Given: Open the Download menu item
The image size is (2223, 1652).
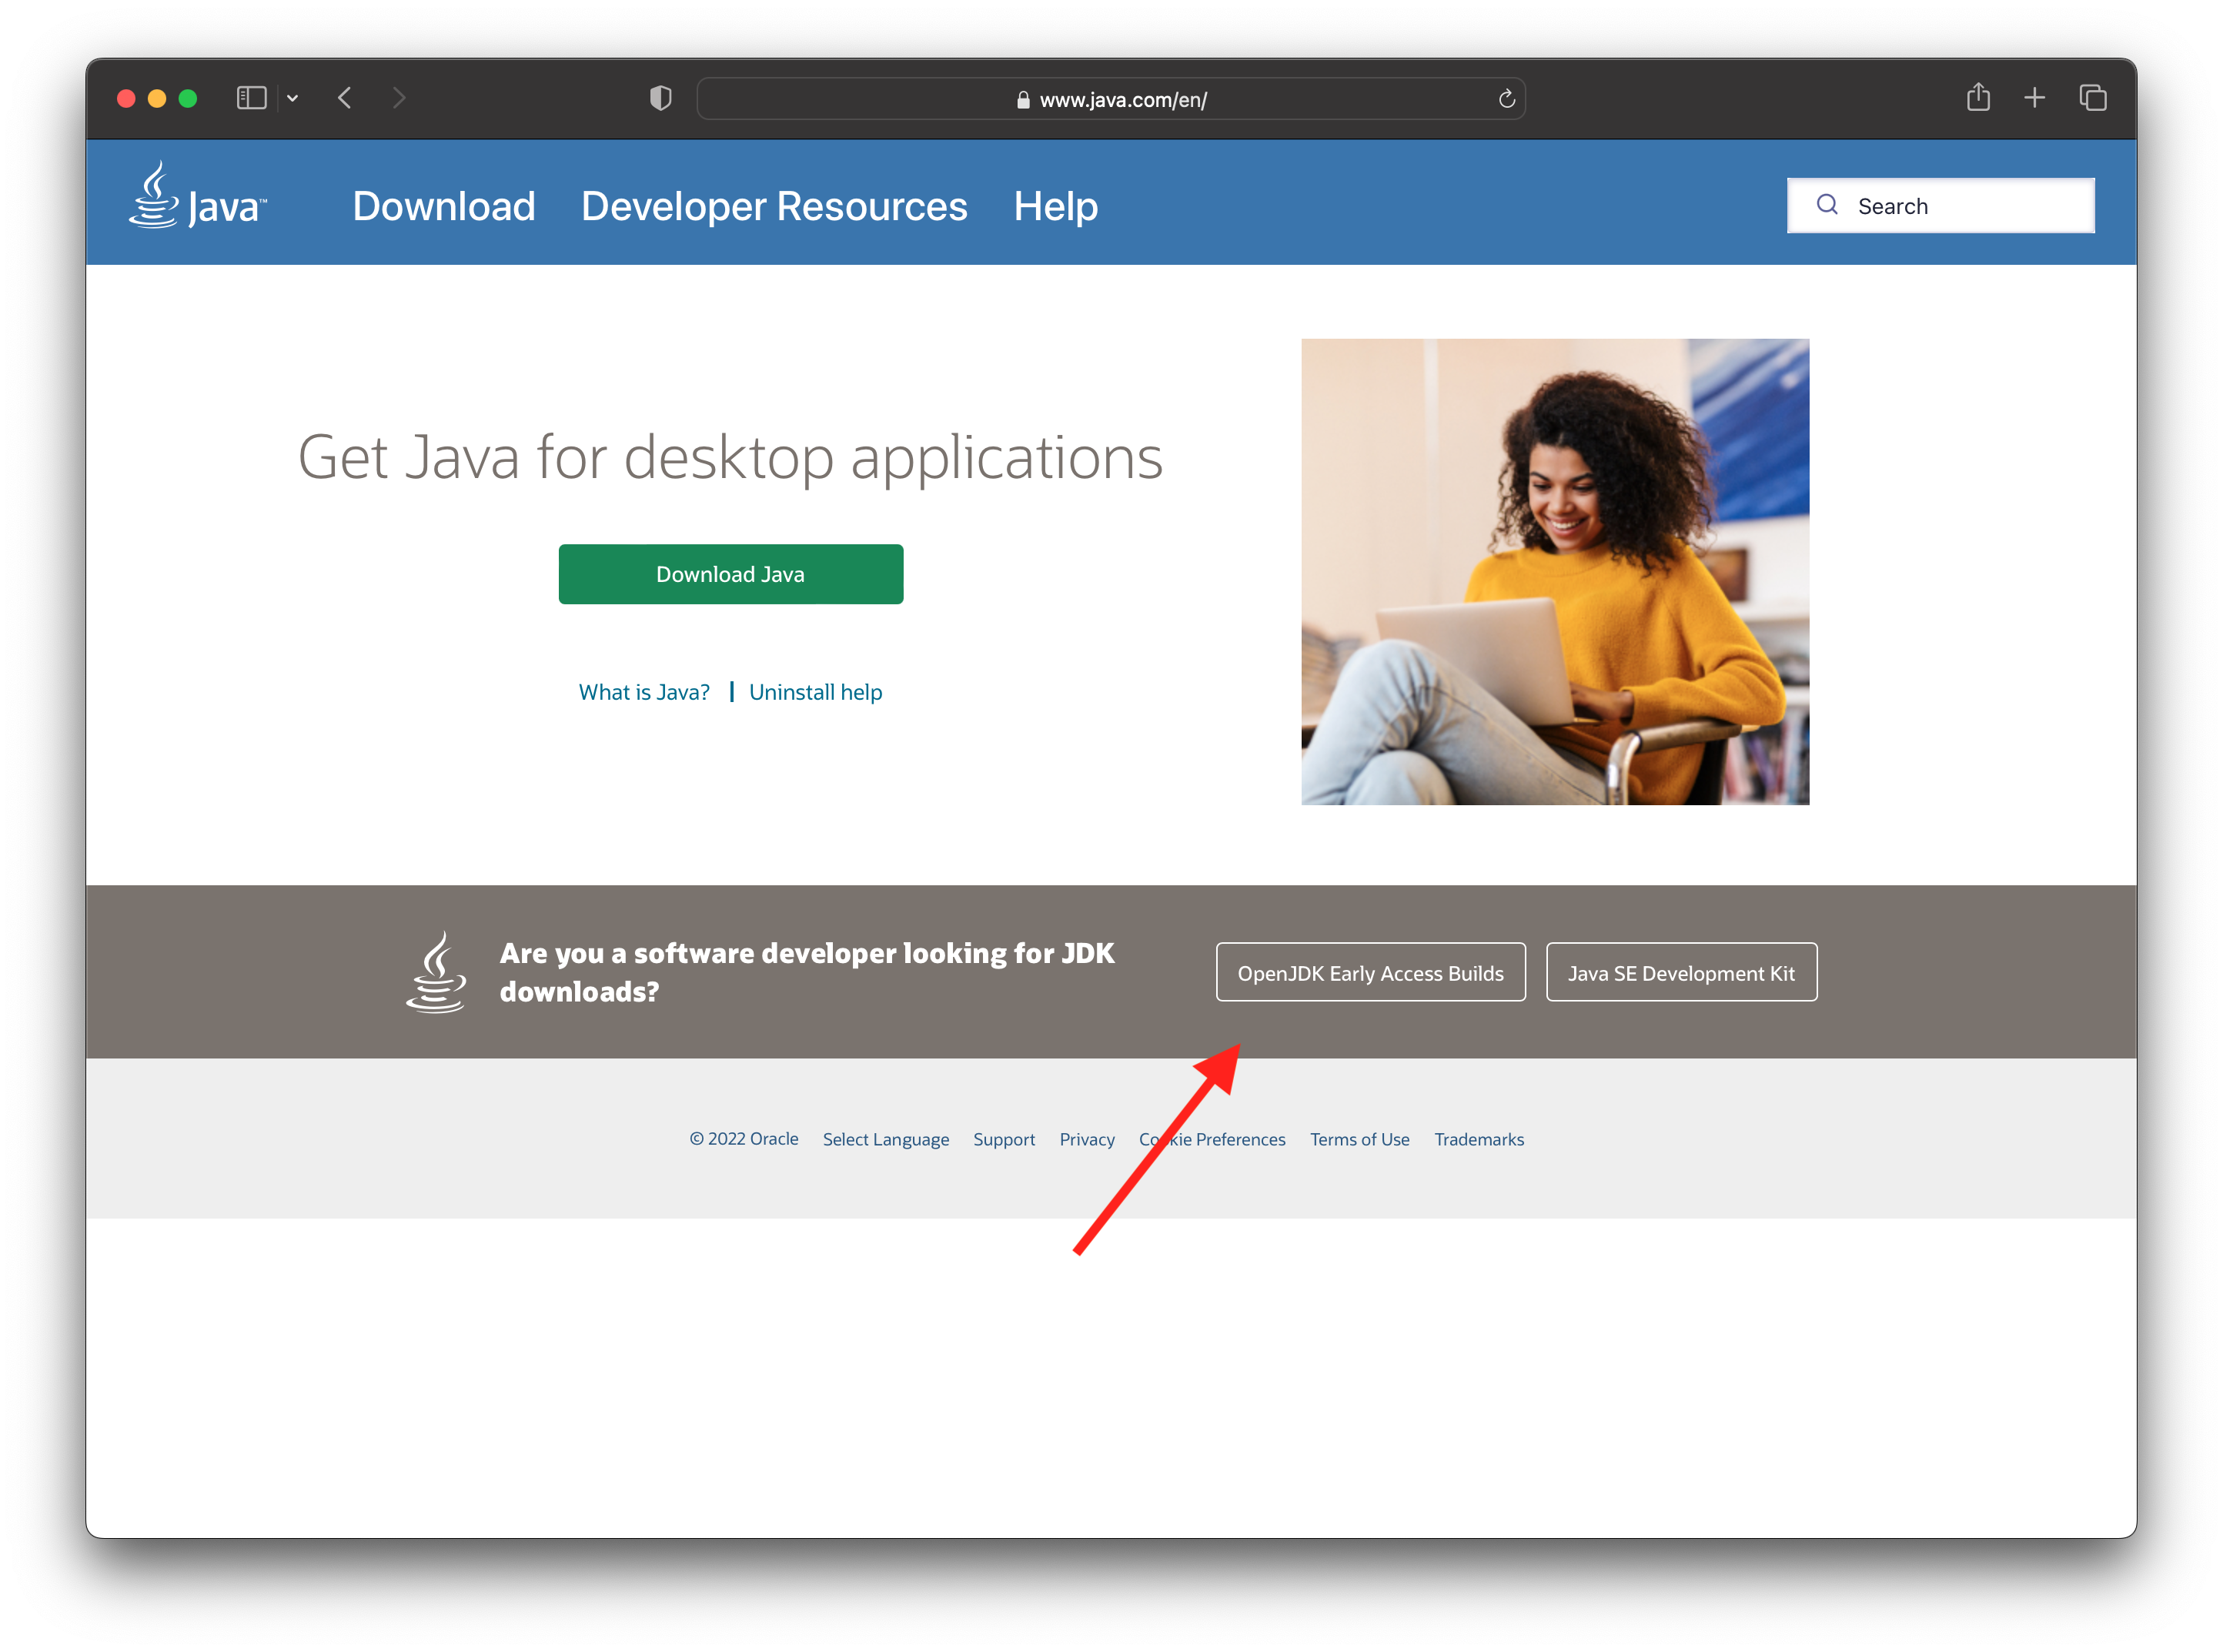Looking at the screenshot, I should (443, 205).
